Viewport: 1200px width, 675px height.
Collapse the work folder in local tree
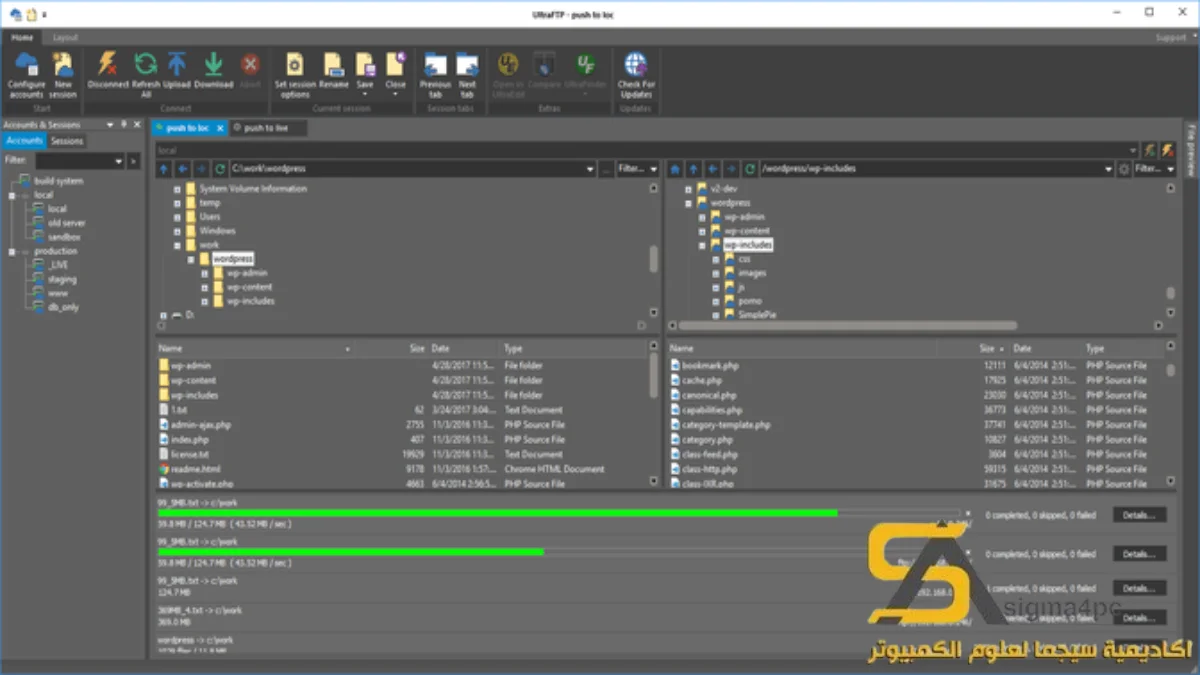pos(177,244)
